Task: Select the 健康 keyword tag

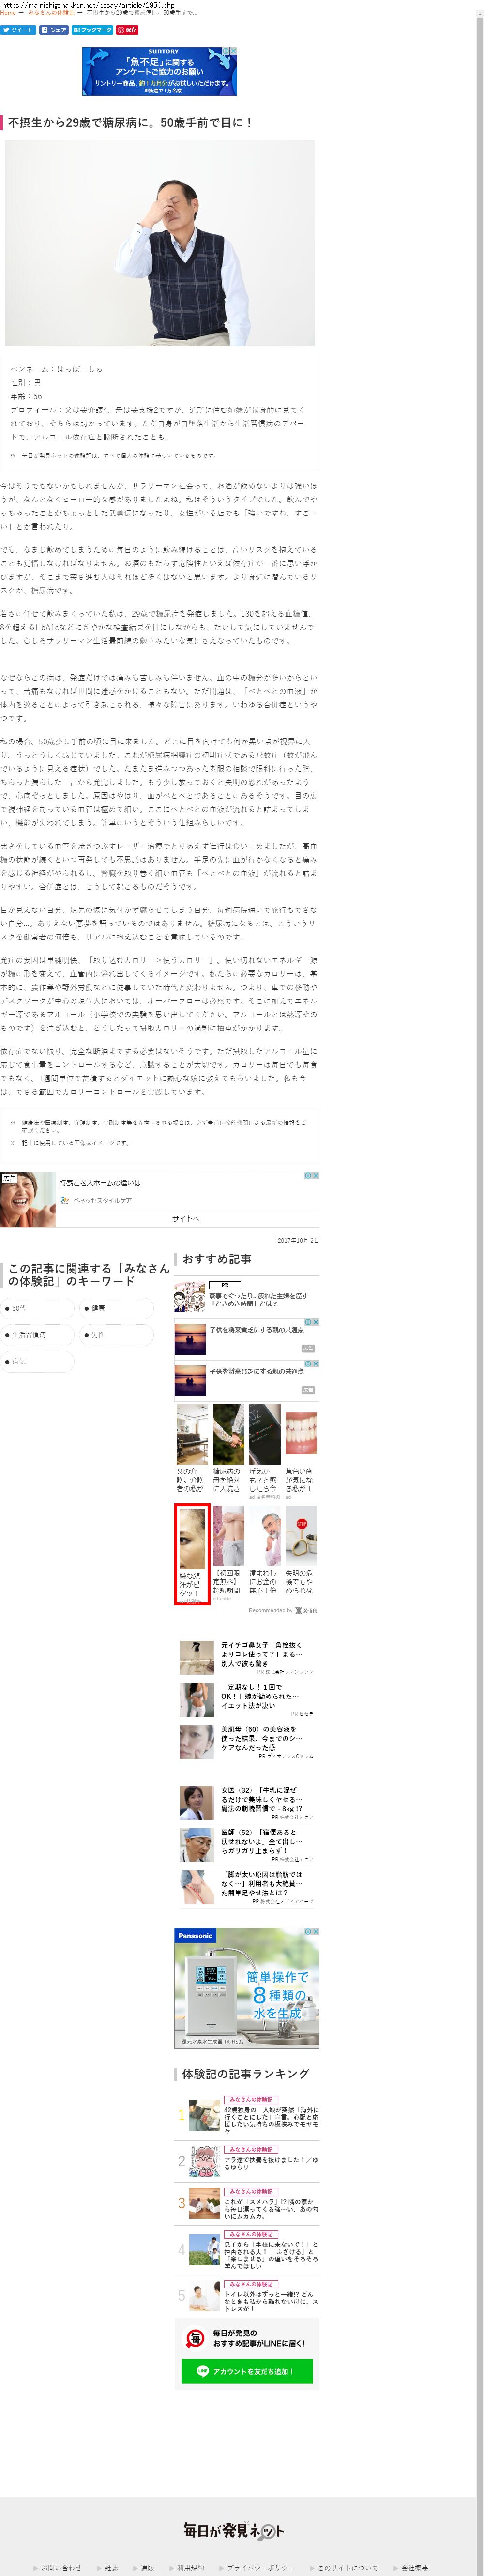Action: pos(117,1308)
